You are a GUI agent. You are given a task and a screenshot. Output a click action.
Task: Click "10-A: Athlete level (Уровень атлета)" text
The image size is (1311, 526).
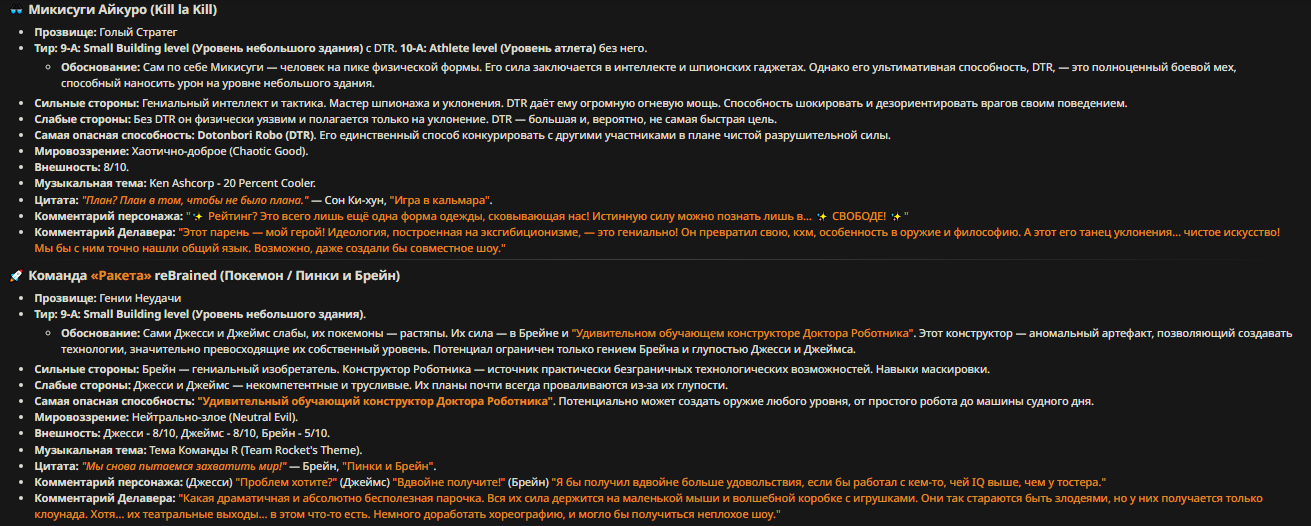[497, 48]
